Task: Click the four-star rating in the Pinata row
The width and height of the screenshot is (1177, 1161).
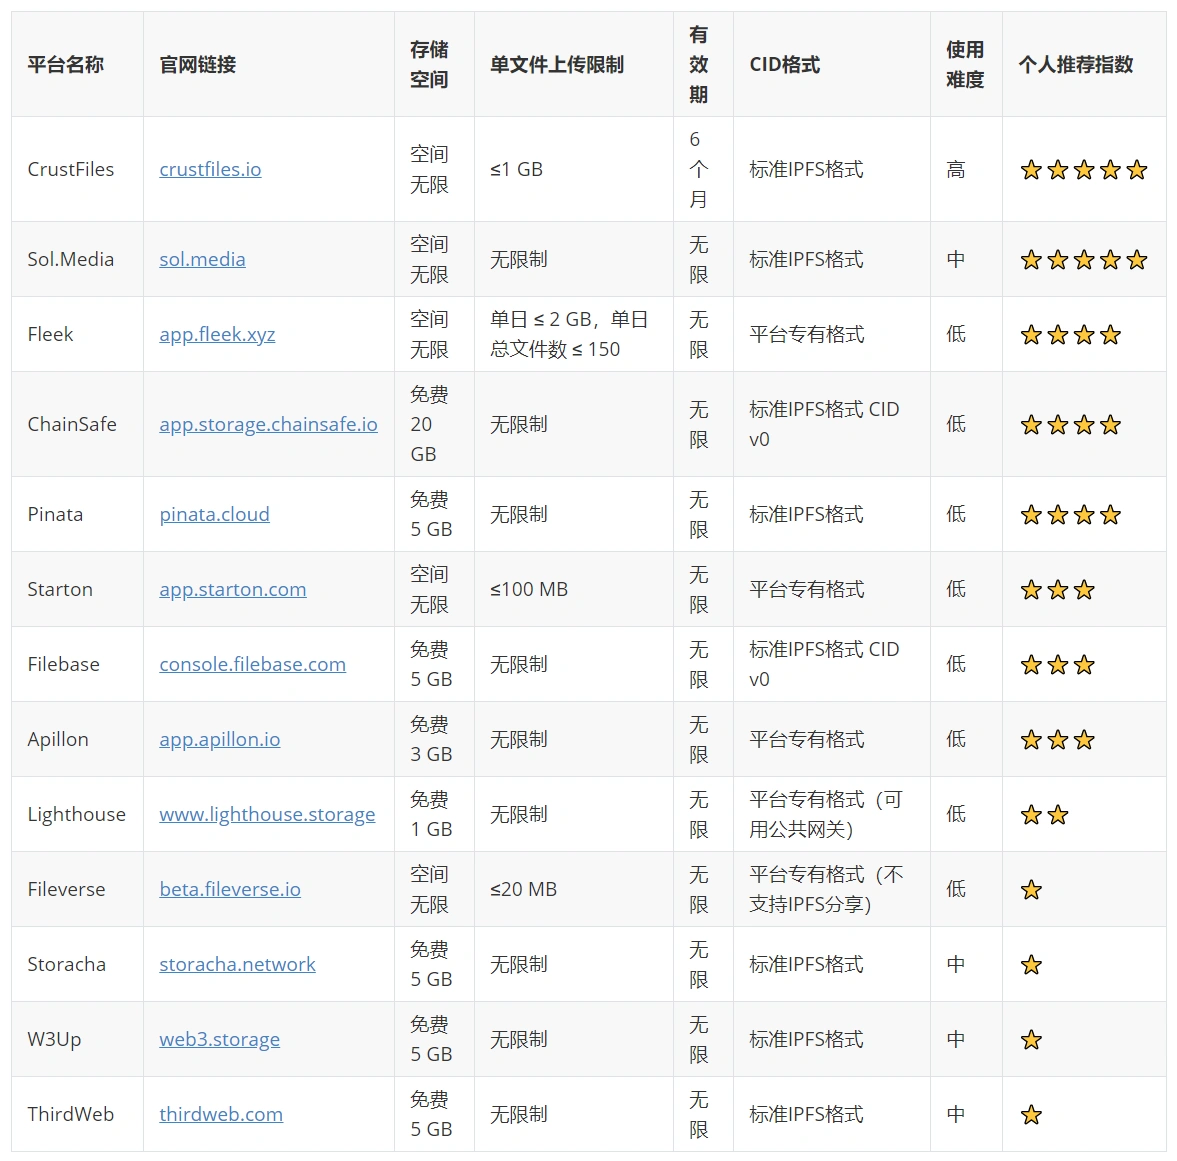Action: (1070, 515)
